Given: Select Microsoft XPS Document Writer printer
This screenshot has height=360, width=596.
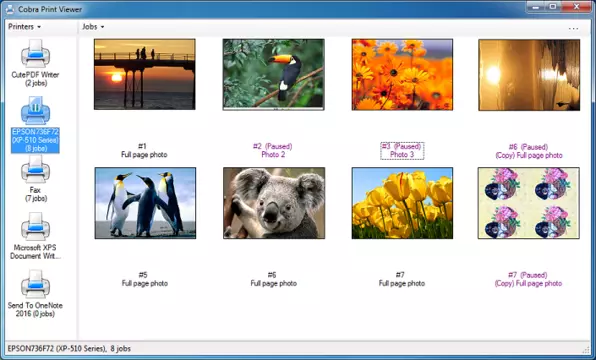Looking at the screenshot, I should (x=35, y=227).
